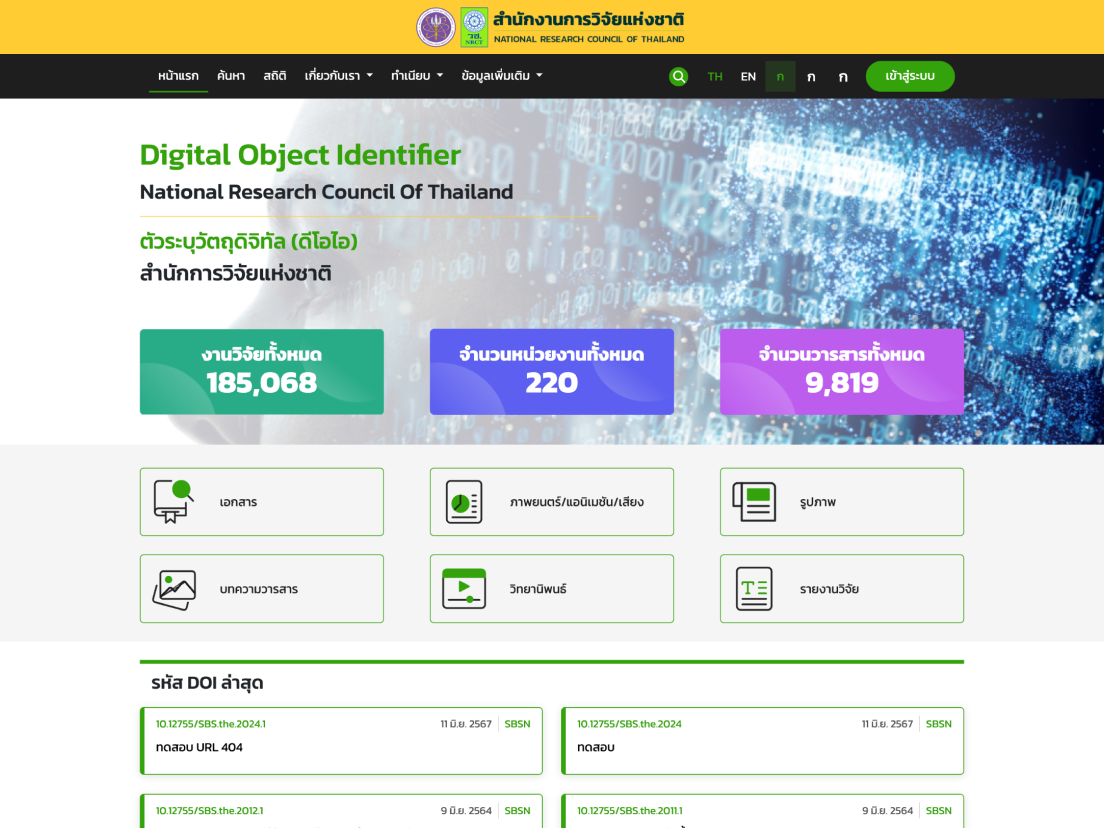Click the บทความวารสาร category icon
Image resolution: width=1104 pixels, height=828 pixels.
coord(174,589)
